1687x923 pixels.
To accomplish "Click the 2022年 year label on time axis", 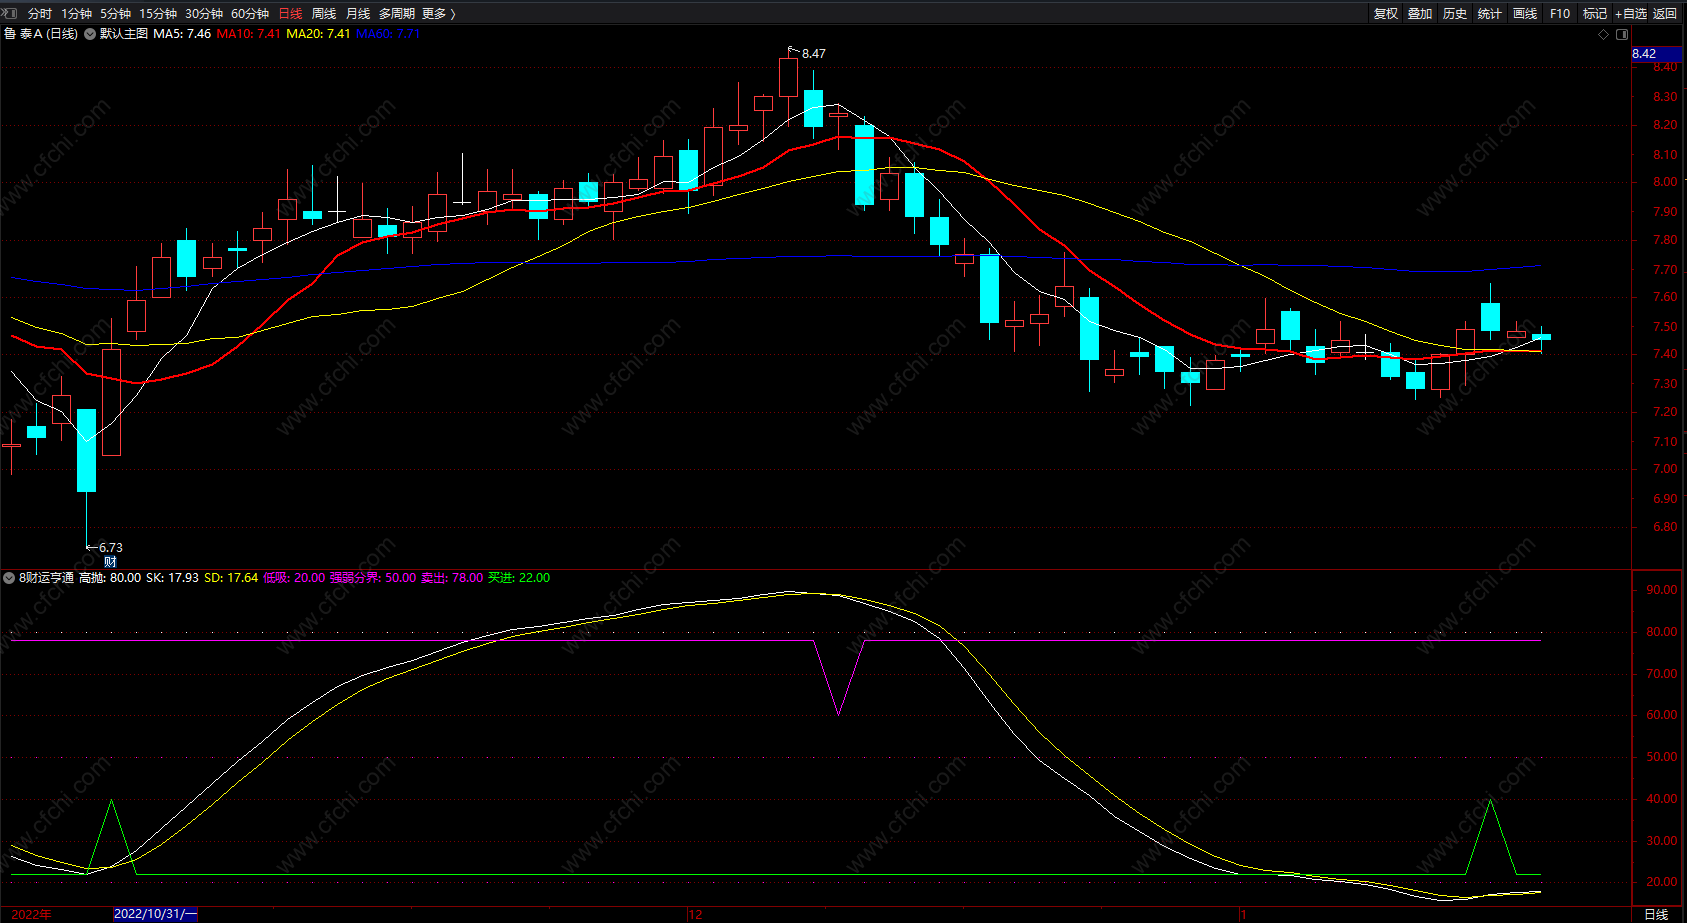I will [32, 914].
